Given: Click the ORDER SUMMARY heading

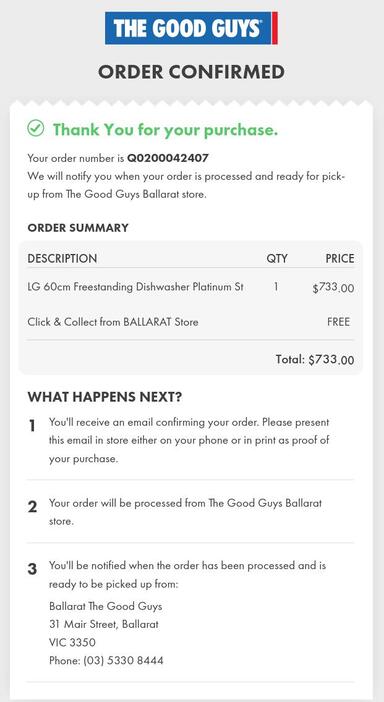Looking at the screenshot, I should (78, 228).
